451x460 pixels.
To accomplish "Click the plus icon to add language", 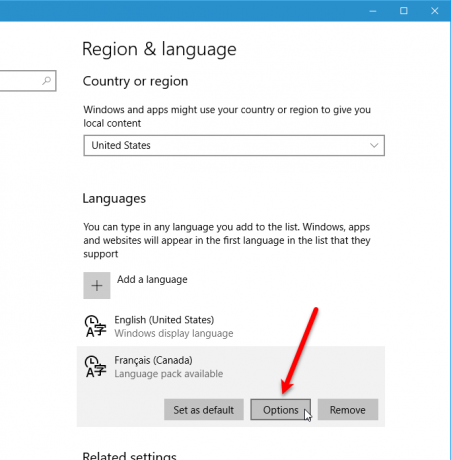I will click(x=97, y=285).
